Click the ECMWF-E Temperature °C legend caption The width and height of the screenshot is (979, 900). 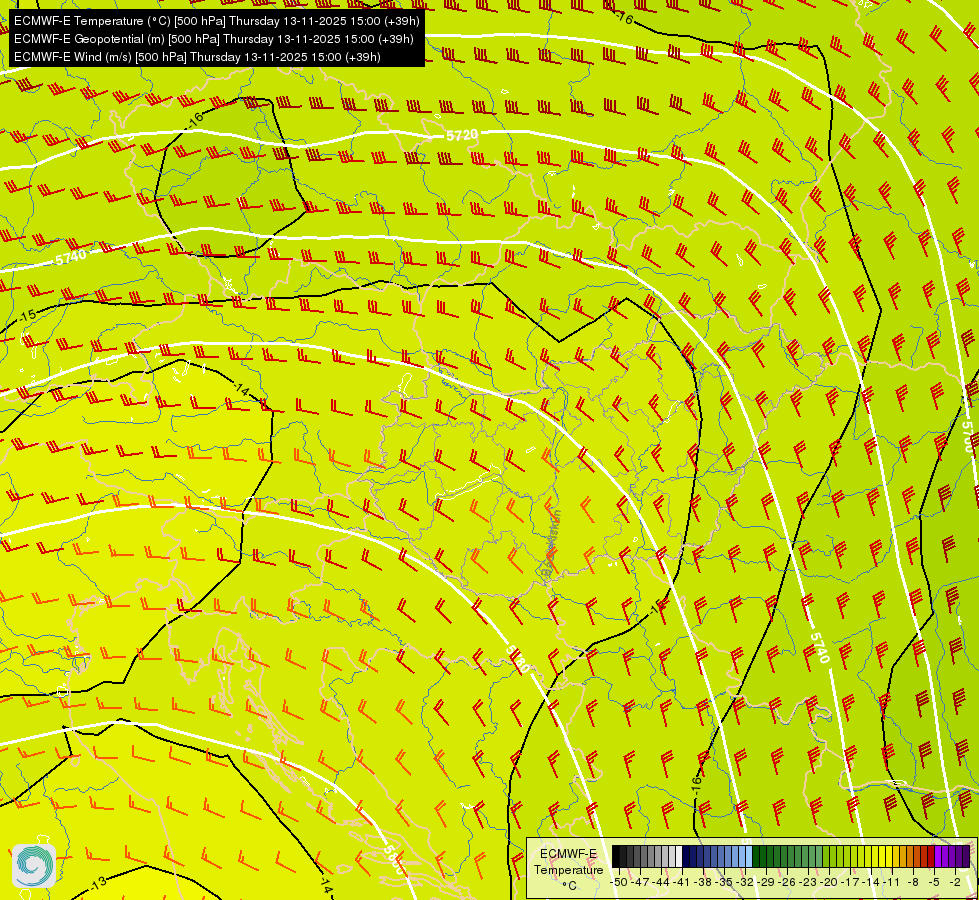(569, 870)
